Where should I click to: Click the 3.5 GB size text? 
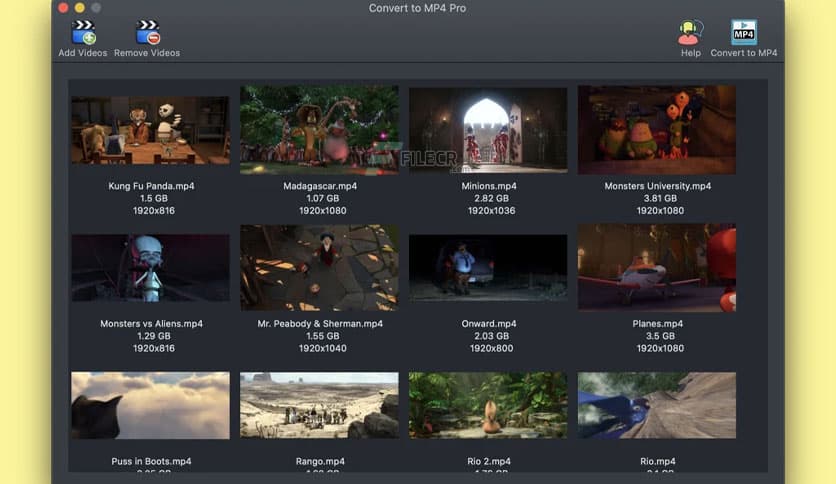(x=660, y=336)
